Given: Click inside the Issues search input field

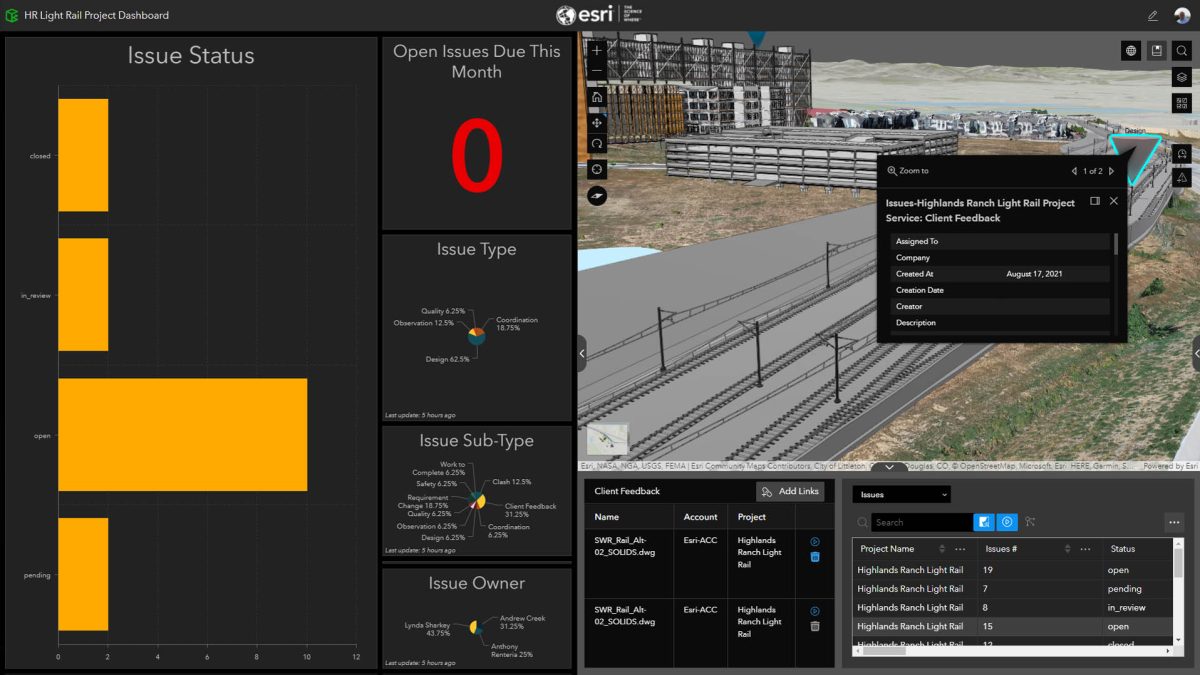Looking at the screenshot, I should [x=920, y=522].
